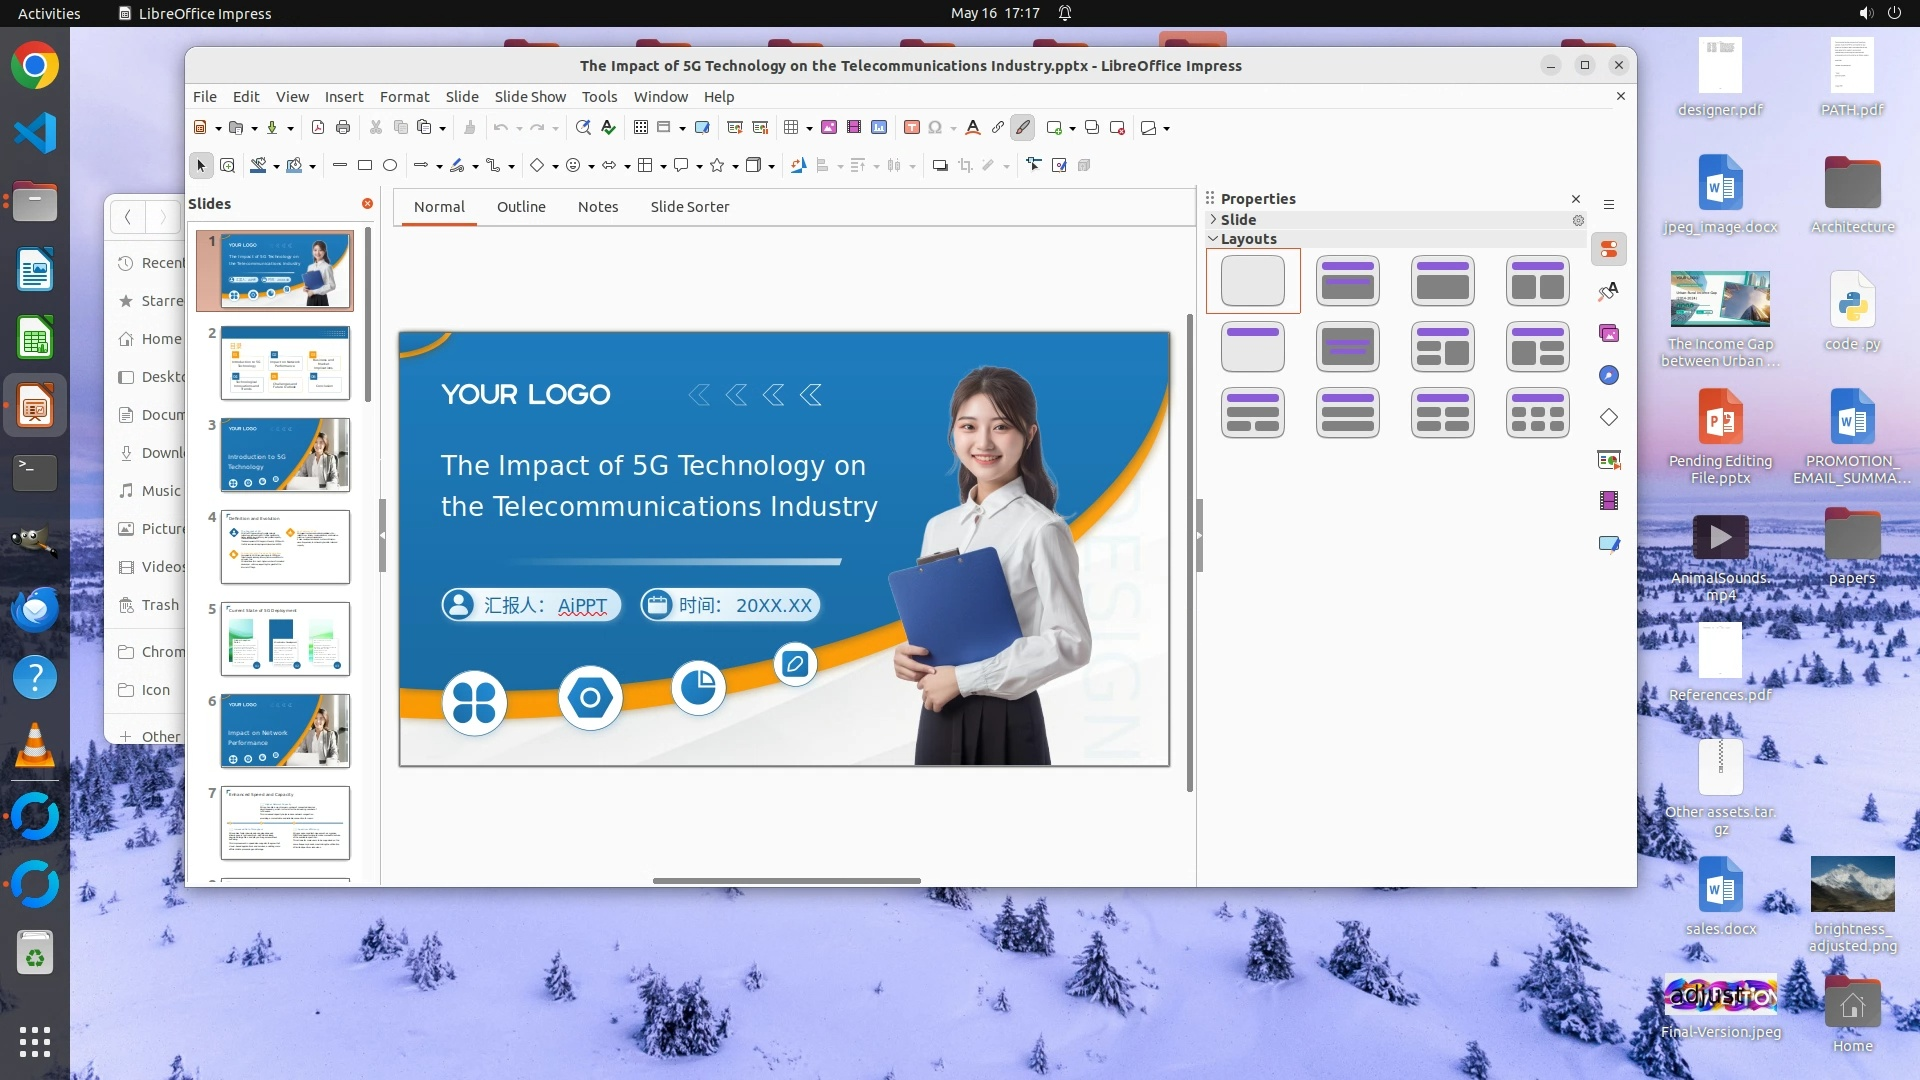Open the Insert Table dropdown arrow
This screenshot has width=1920, height=1080.
point(809,128)
